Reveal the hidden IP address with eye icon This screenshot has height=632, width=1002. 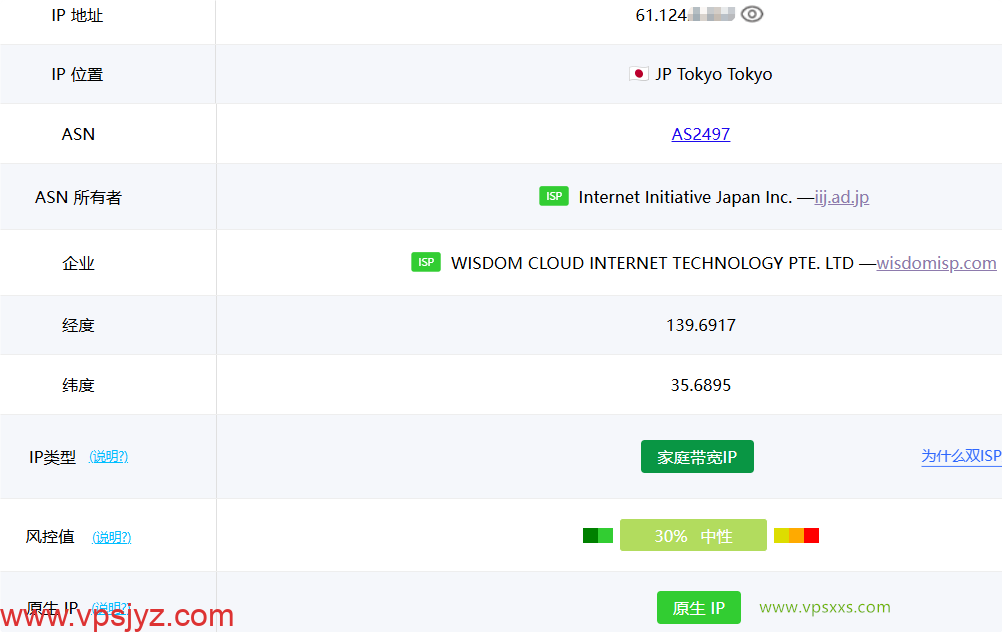click(752, 14)
